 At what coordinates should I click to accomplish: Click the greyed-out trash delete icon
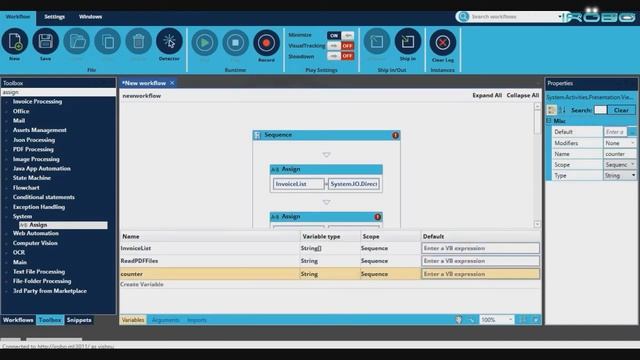[x=138, y=42]
